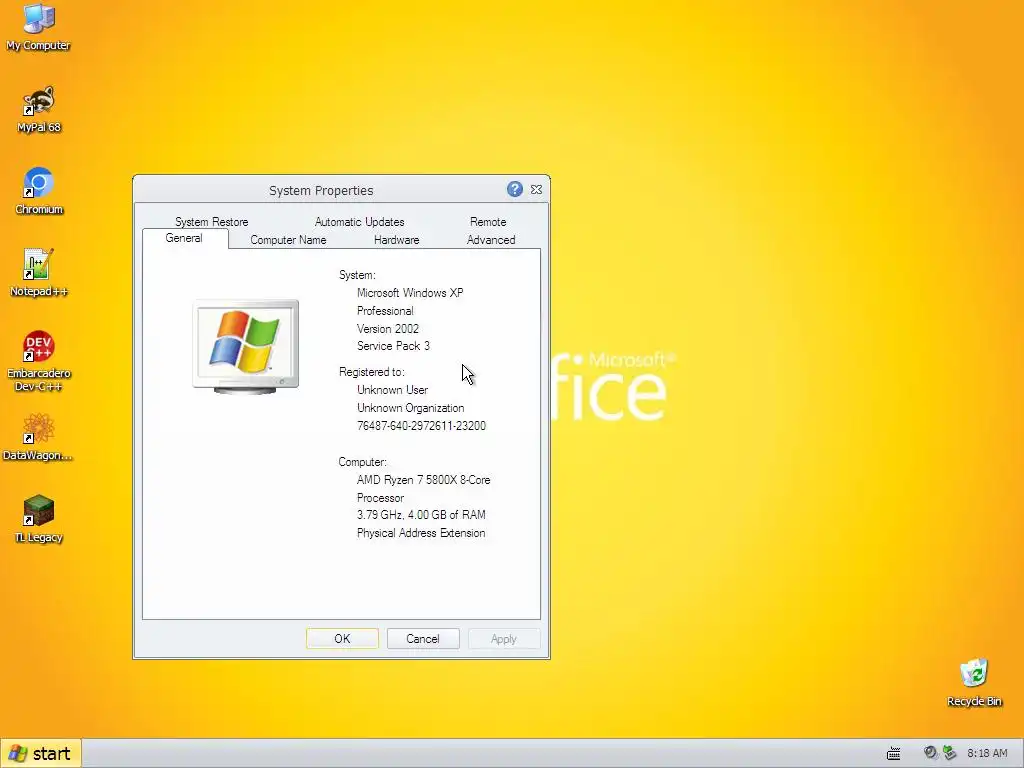
Task: Select the DataWagon desktop shortcut
Action: point(39,437)
